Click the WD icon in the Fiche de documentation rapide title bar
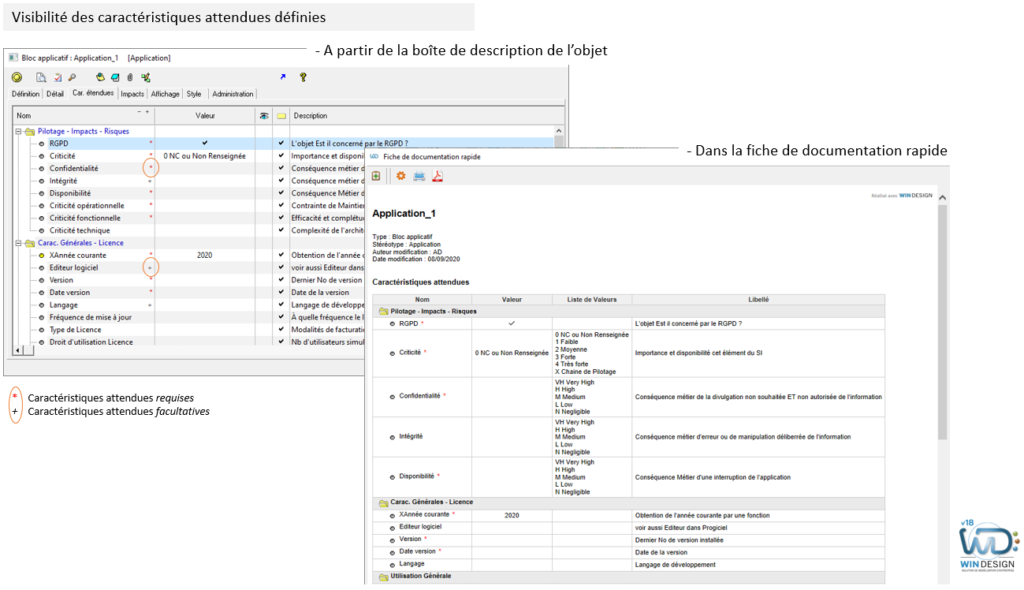The width and height of the screenshot is (1024, 590). [x=374, y=157]
